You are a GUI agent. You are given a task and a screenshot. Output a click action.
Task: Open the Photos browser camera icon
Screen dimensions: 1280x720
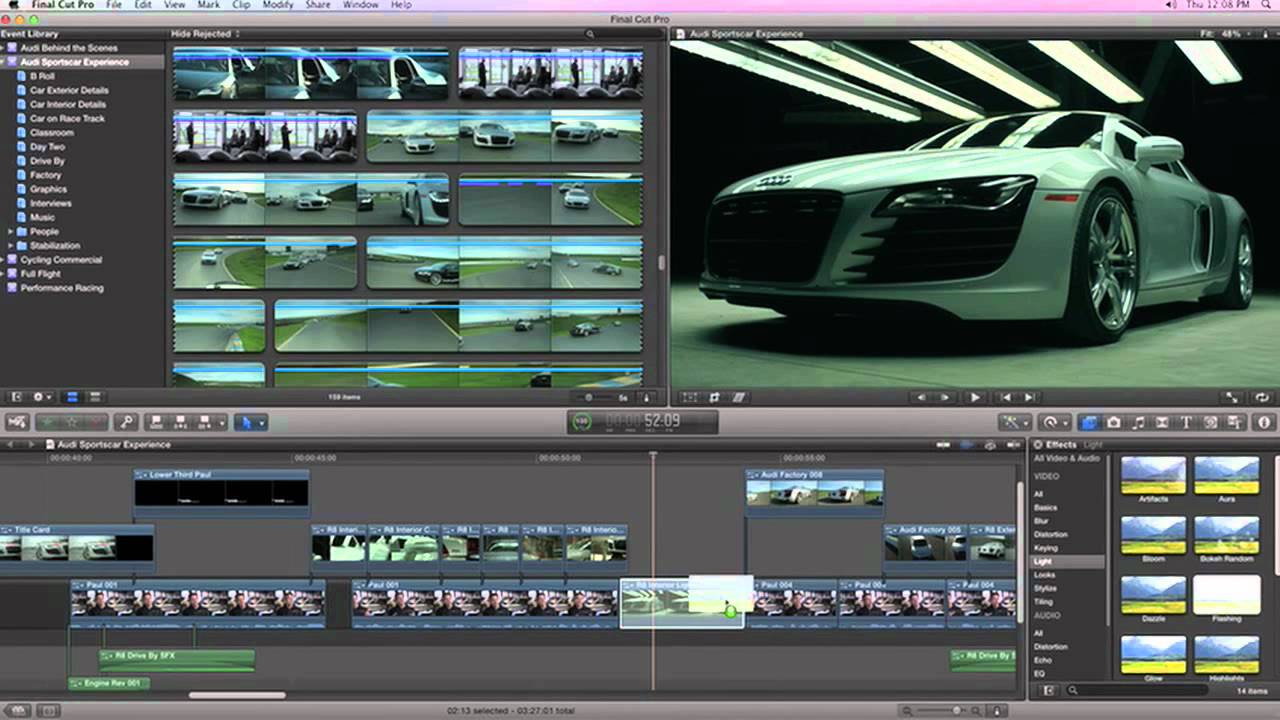tap(1113, 422)
